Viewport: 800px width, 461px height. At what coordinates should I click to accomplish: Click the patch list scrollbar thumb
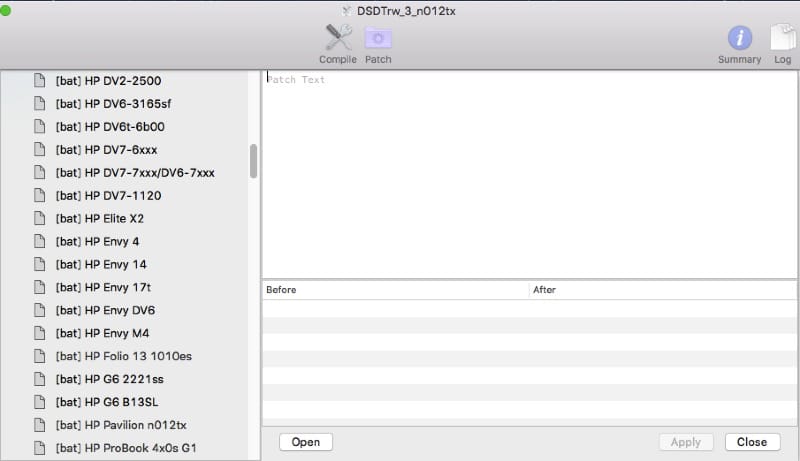pos(254,161)
